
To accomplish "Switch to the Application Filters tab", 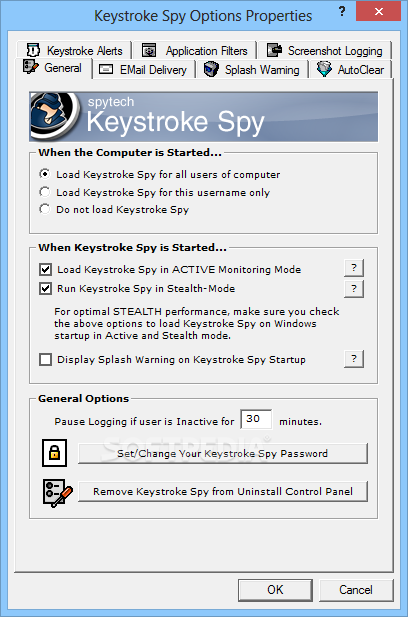I will (x=194, y=50).
